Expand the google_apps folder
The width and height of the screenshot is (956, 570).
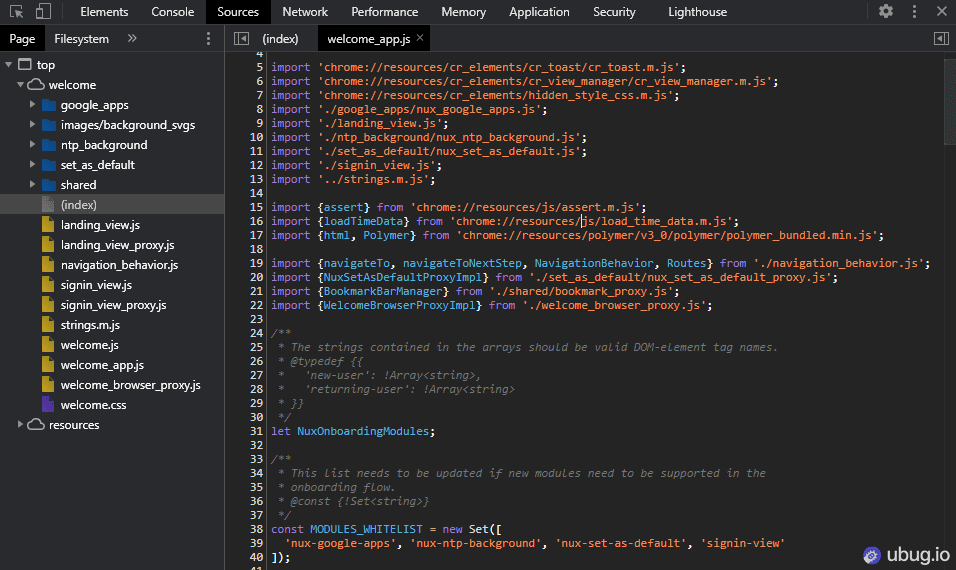(33, 105)
